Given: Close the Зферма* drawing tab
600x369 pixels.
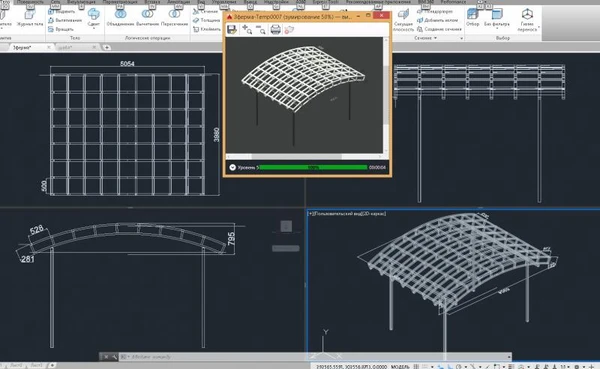Looking at the screenshot, I should point(49,47).
